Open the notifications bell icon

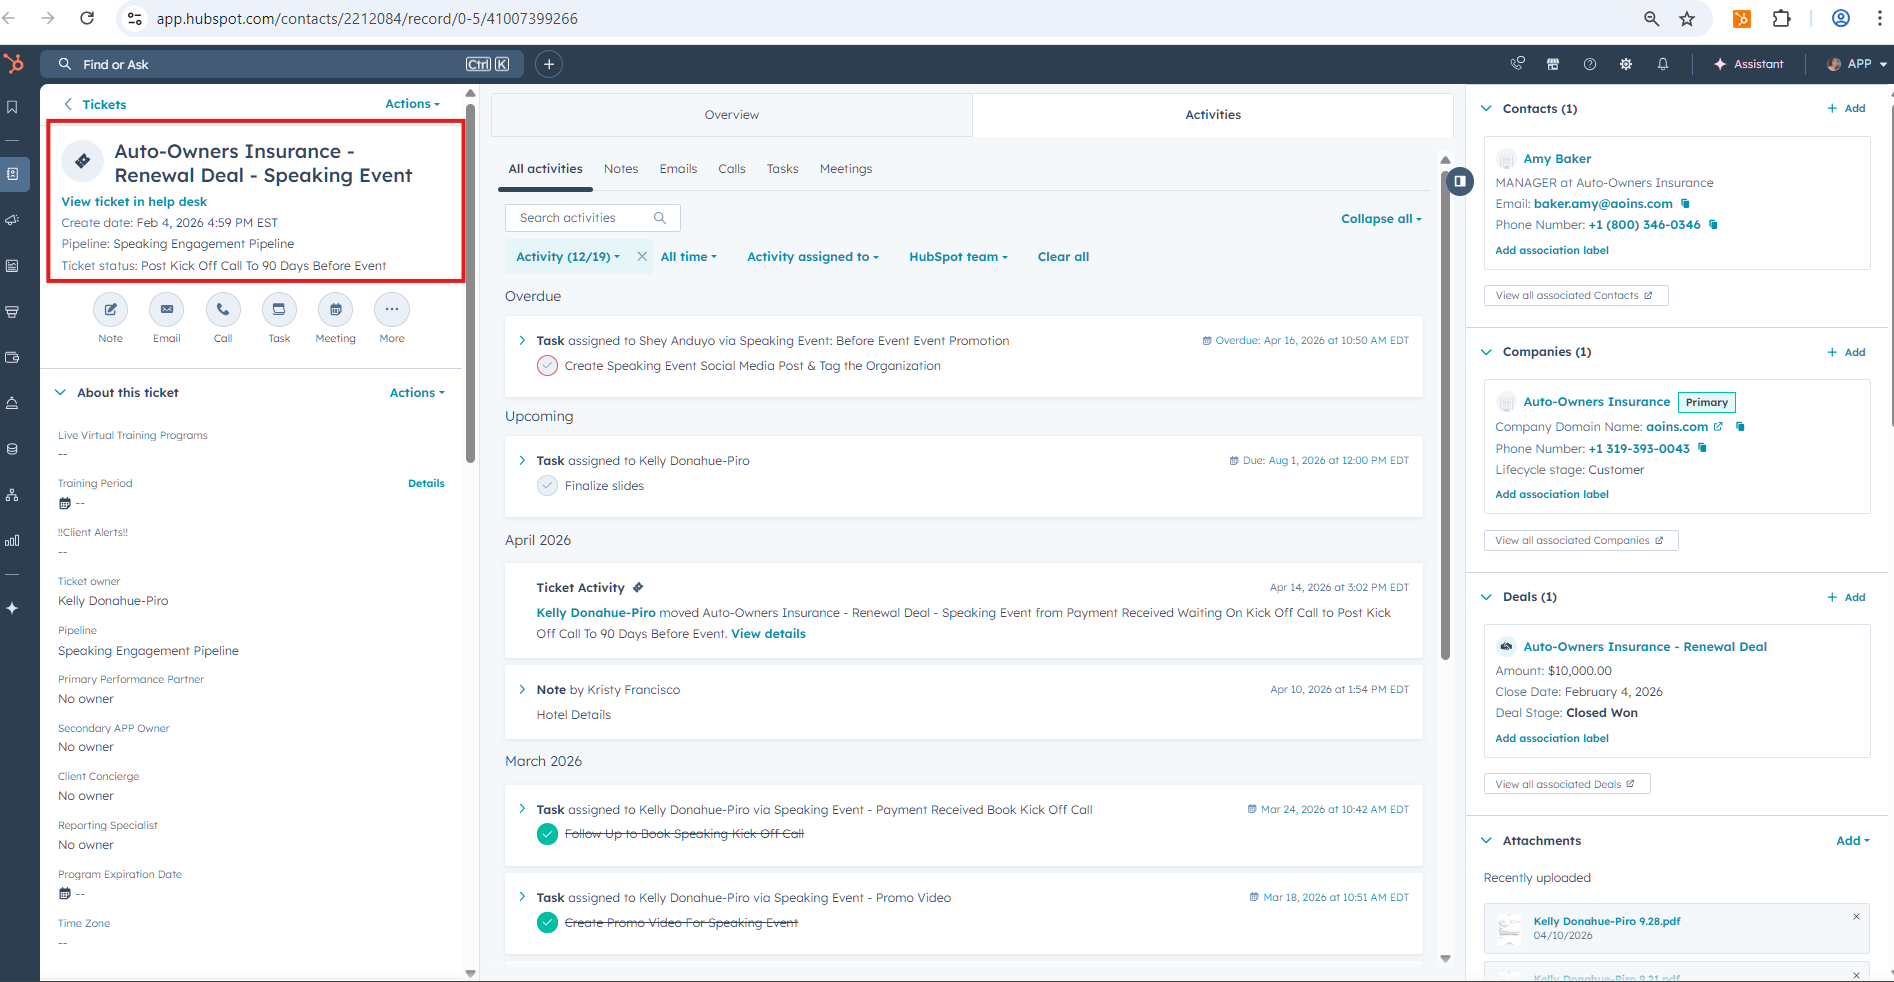pyautogui.click(x=1662, y=64)
